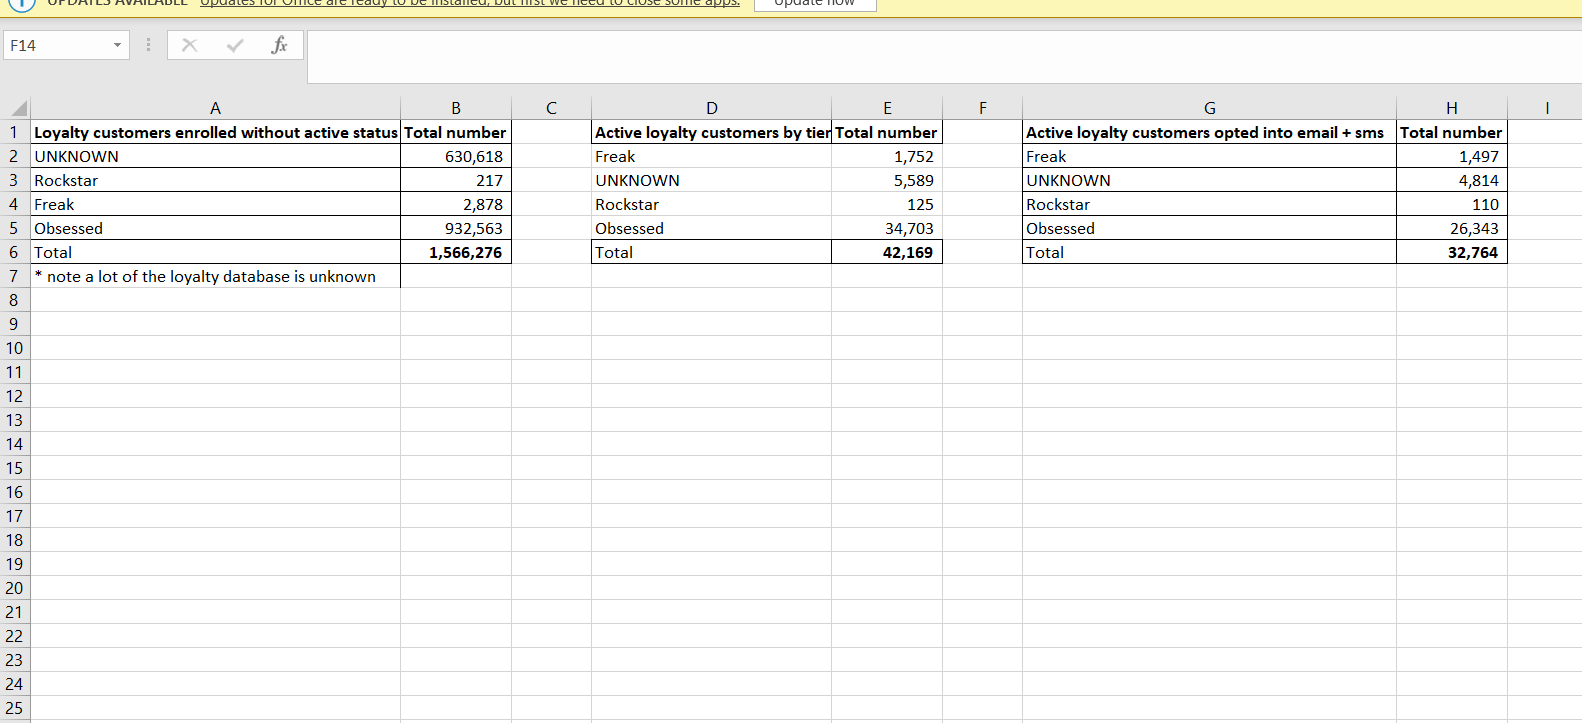Click the Cancel X icon in formula bar
Image resolution: width=1582 pixels, height=723 pixels.
[x=189, y=45]
